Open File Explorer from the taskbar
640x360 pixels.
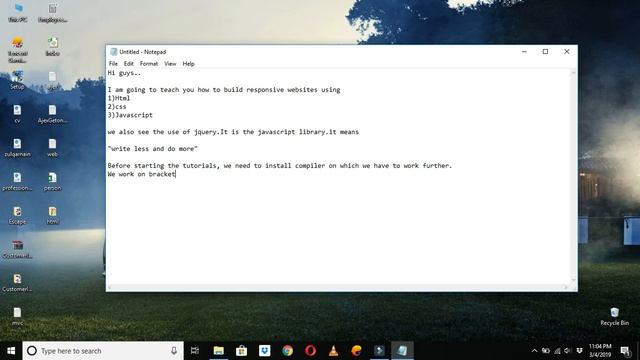point(219,351)
